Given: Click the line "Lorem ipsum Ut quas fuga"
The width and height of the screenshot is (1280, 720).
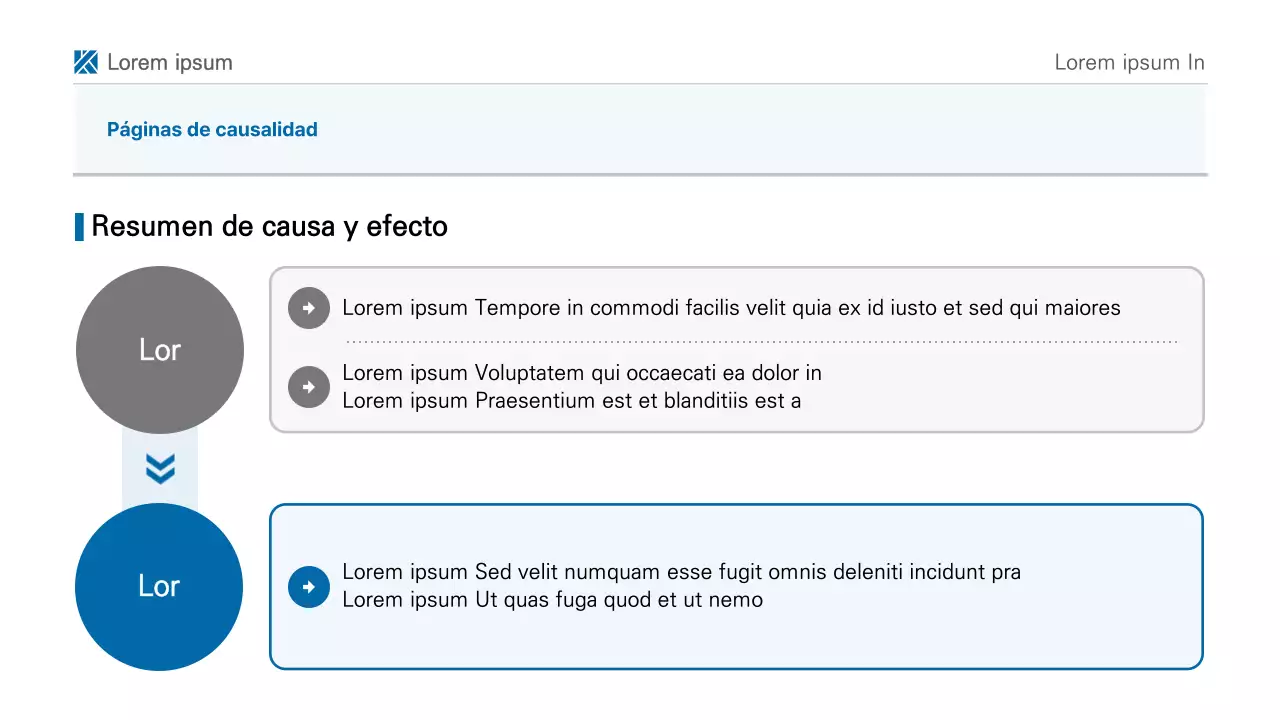Looking at the screenshot, I should tap(552, 600).
